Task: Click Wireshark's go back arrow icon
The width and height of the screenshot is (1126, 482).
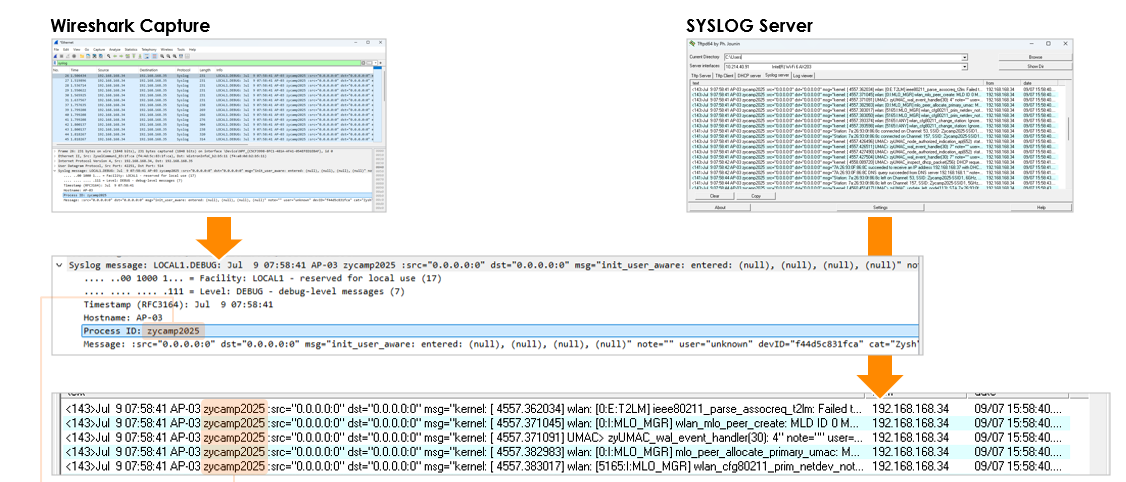Action: point(115,56)
